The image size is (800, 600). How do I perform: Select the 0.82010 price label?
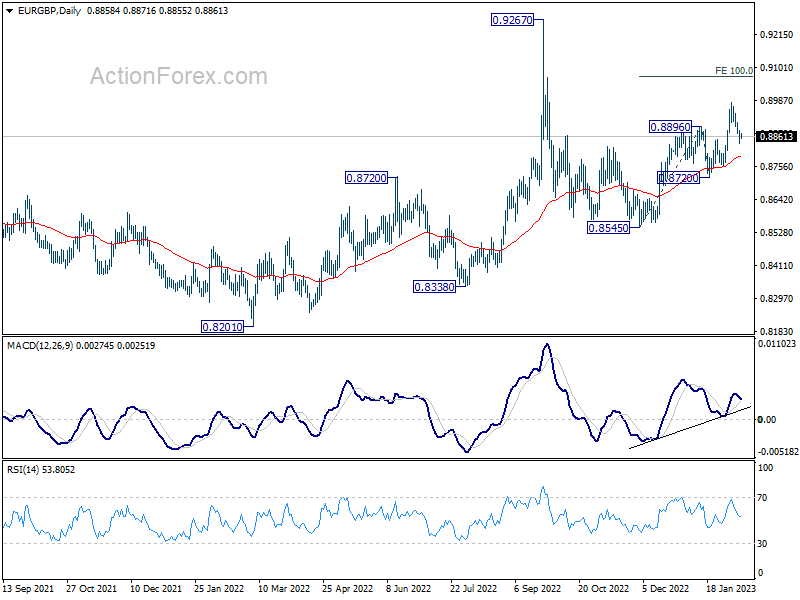point(222,327)
